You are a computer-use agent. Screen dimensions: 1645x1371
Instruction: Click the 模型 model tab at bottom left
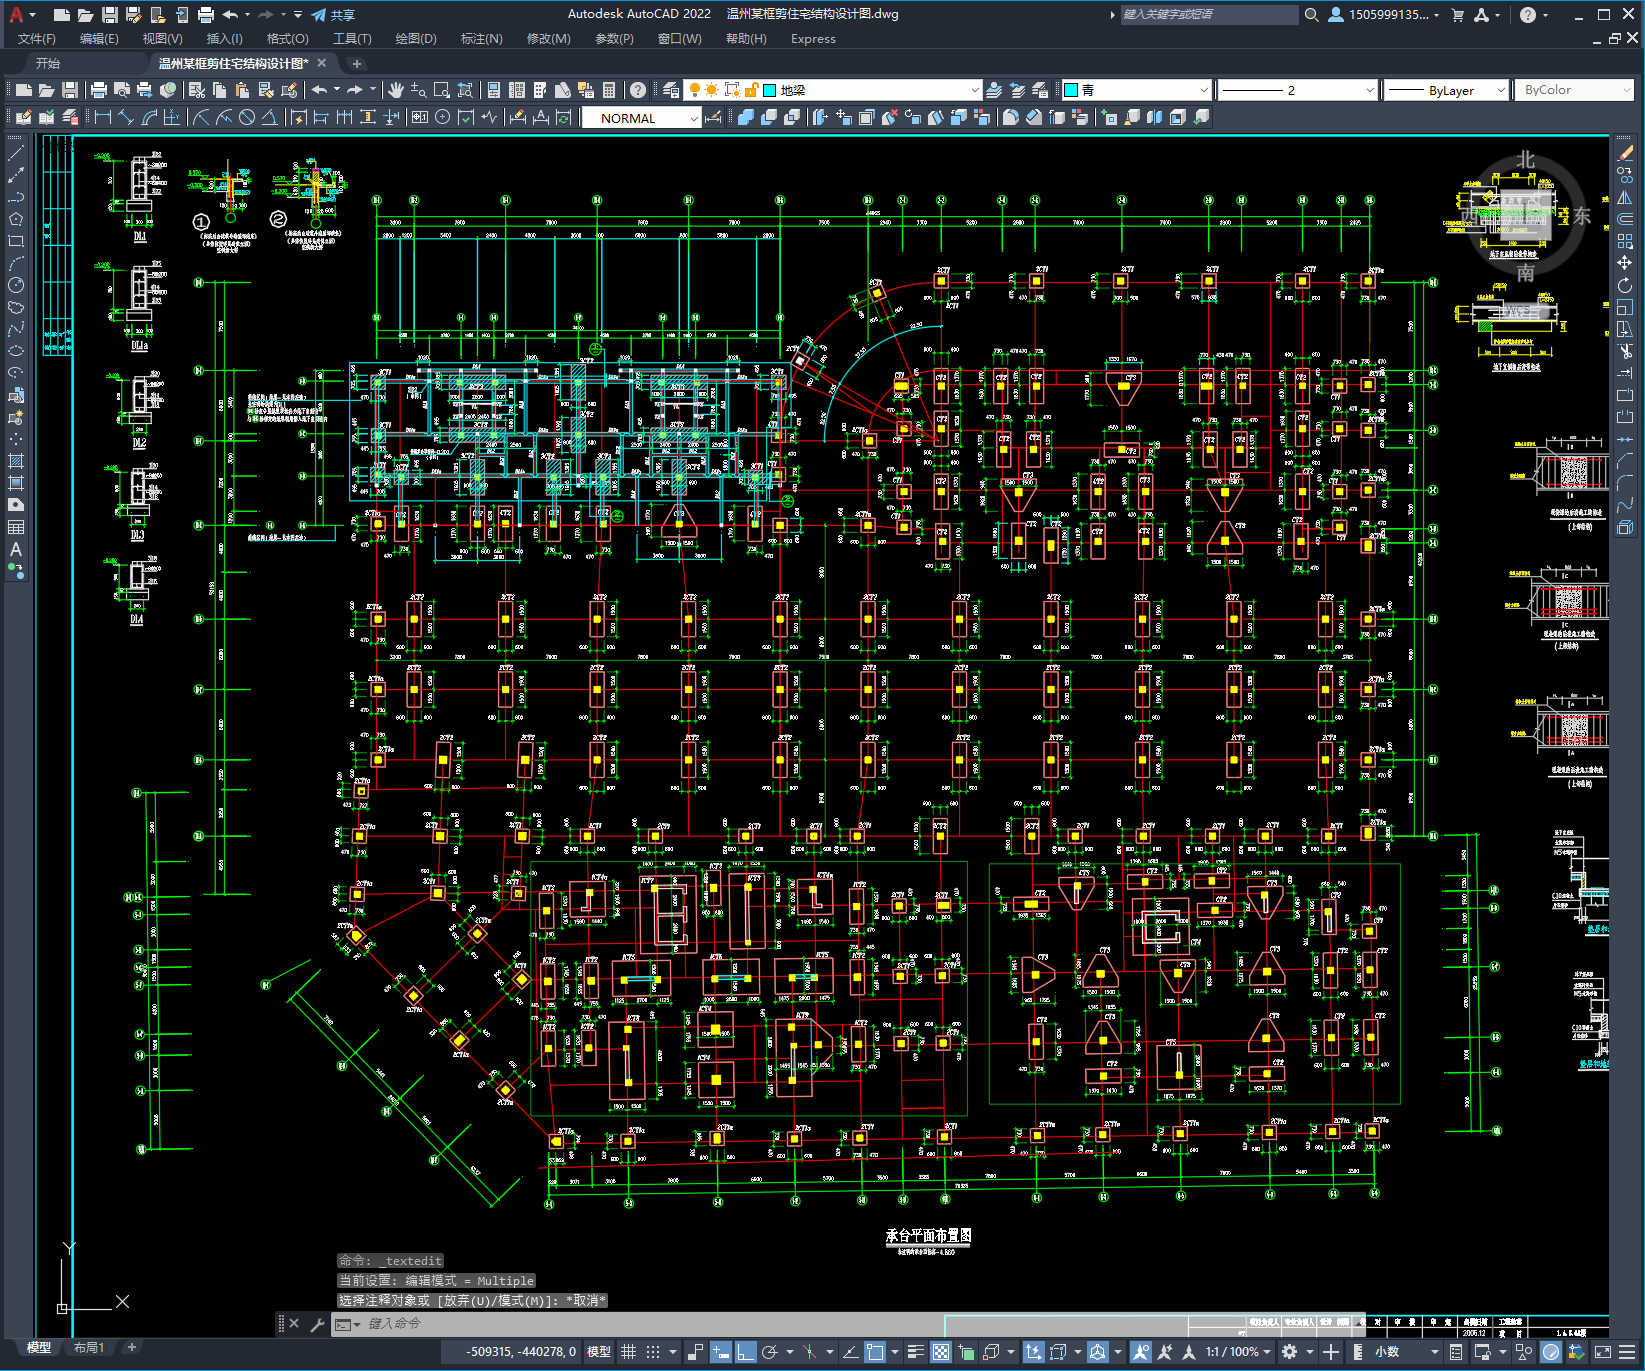(x=39, y=1348)
